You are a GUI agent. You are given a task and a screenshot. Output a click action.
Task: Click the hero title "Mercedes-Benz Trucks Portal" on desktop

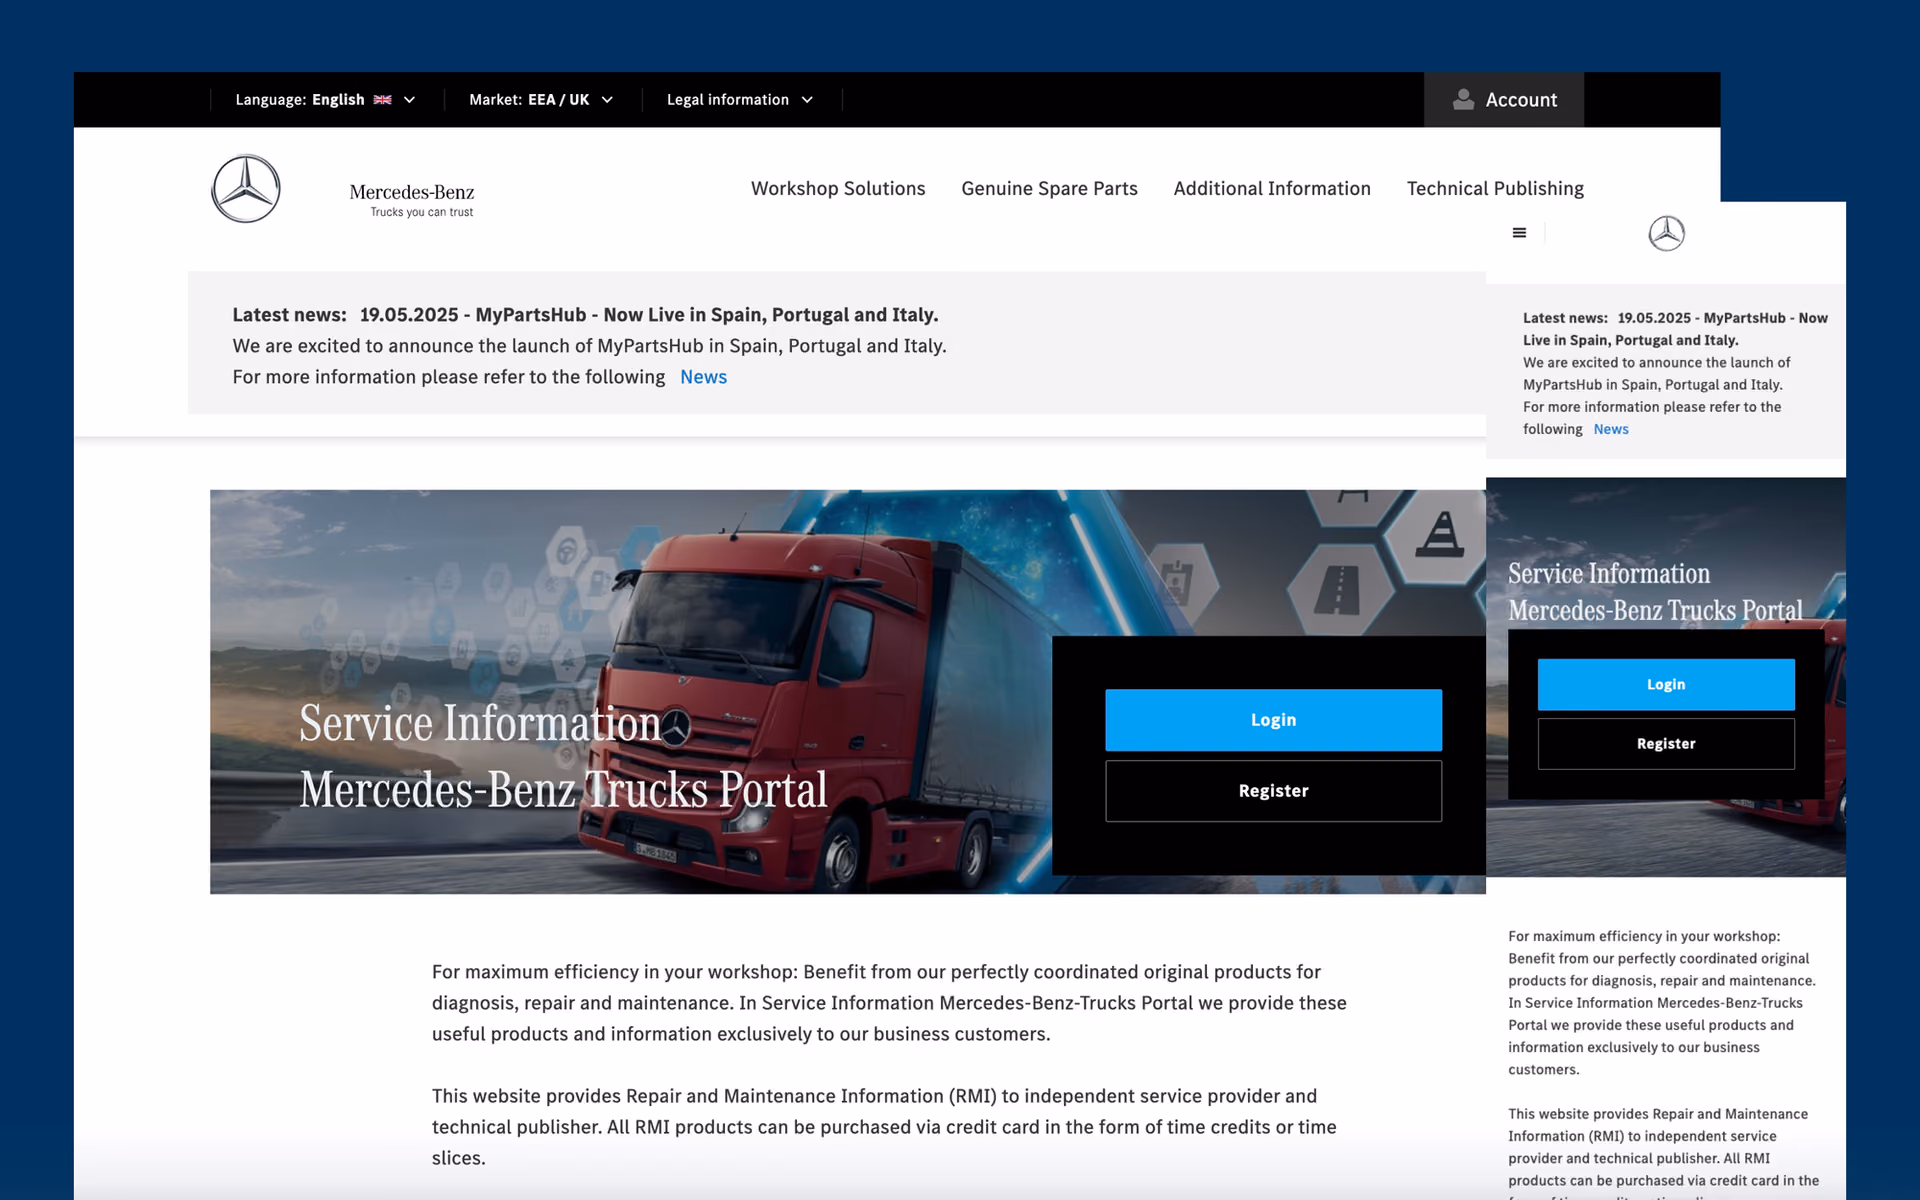tap(564, 789)
